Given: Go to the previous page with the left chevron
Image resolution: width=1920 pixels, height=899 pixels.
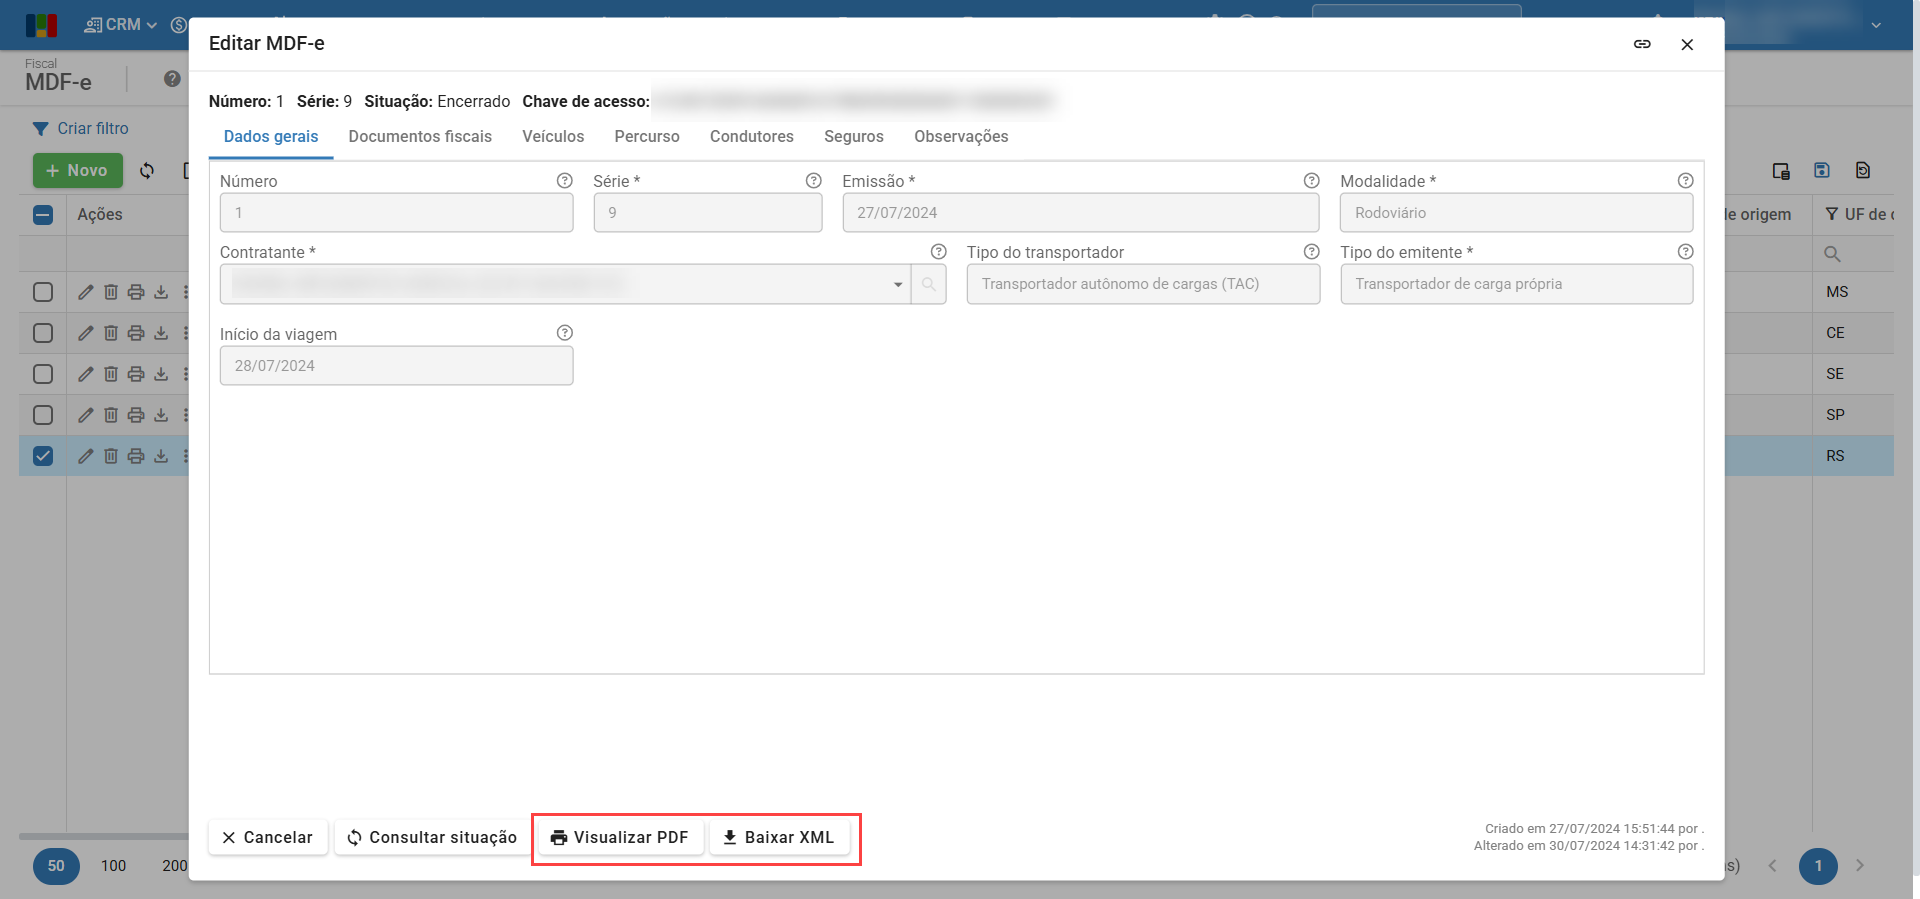Looking at the screenshot, I should coord(1772,866).
